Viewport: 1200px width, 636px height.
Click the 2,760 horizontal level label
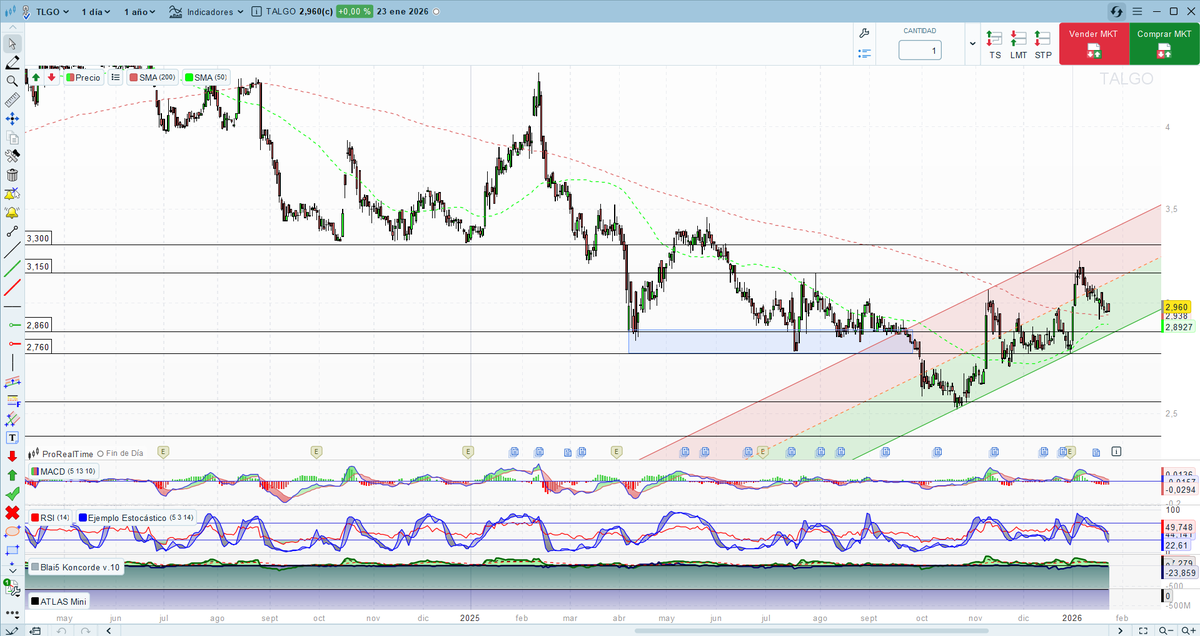[39, 347]
